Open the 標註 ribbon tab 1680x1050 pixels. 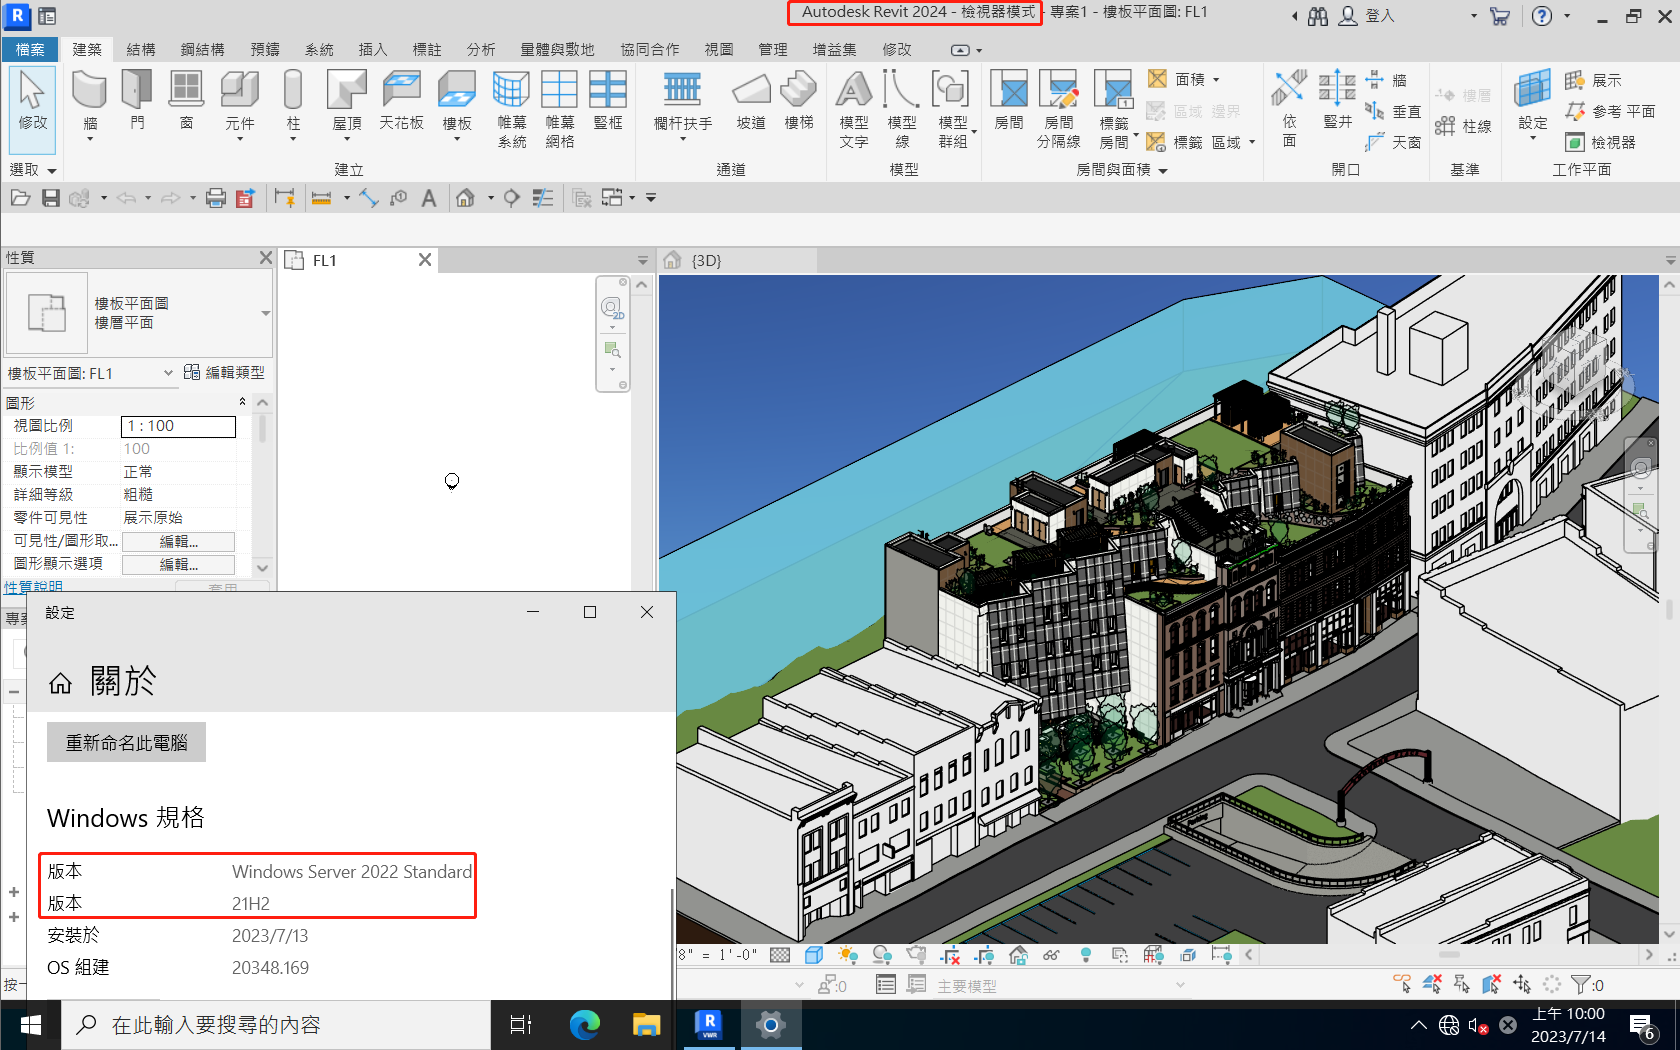(427, 49)
